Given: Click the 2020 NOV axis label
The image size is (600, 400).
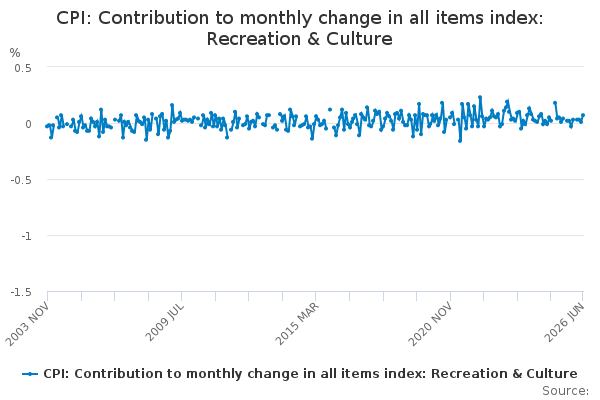Looking at the screenshot, I should [x=430, y=323].
